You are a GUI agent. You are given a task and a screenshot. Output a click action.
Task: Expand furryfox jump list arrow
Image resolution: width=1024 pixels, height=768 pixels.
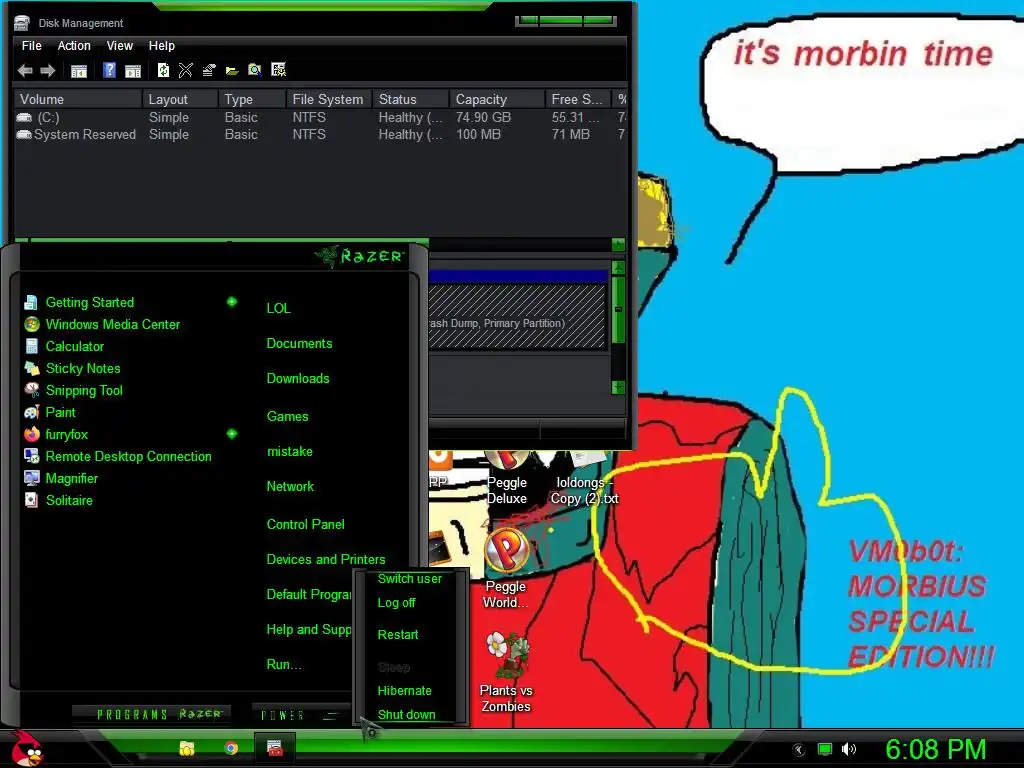[232, 434]
